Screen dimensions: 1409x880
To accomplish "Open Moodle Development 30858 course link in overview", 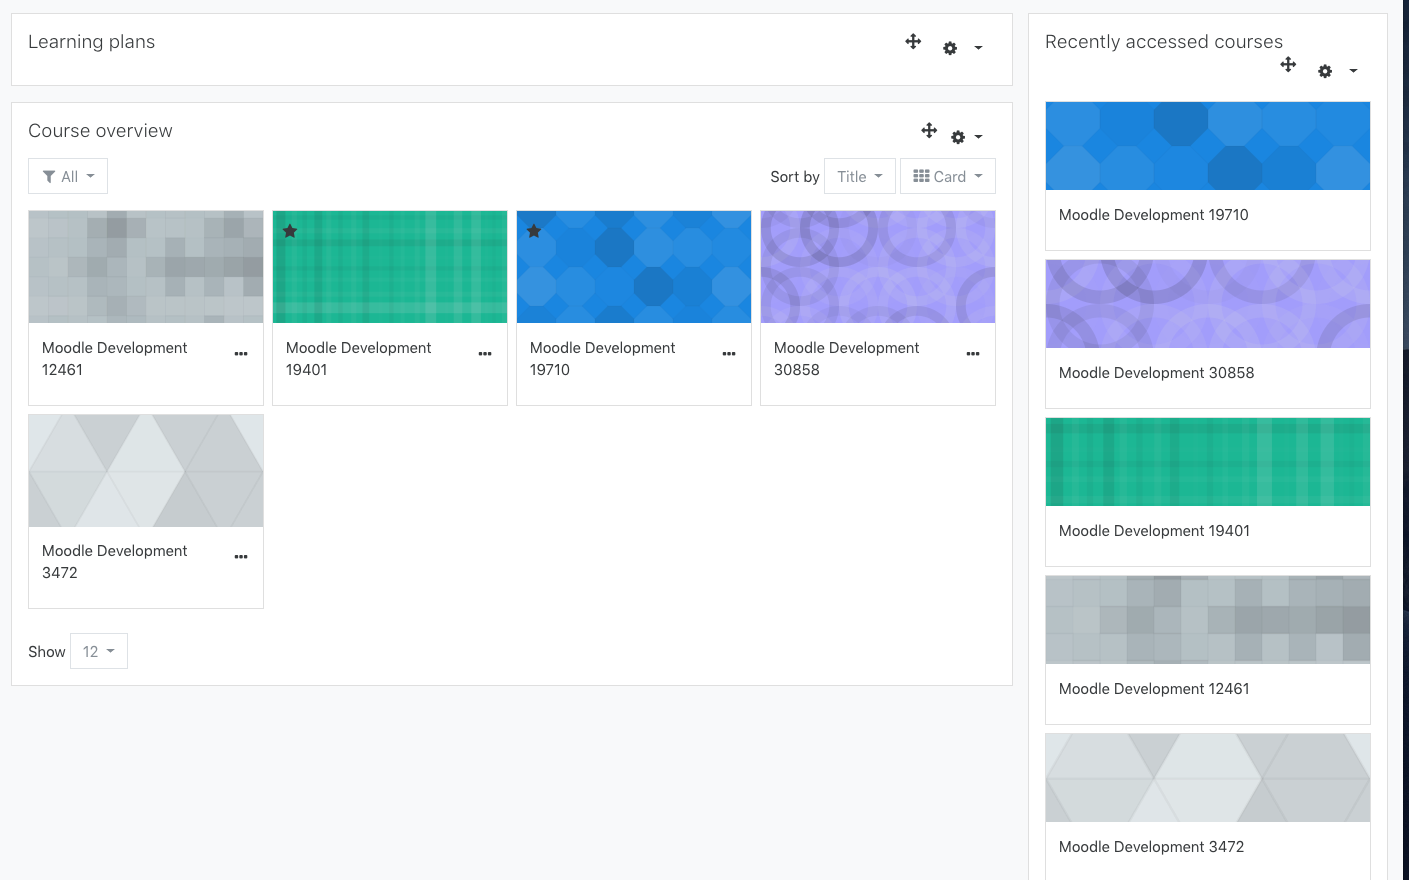I will pyautogui.click(x=846, y=358).
